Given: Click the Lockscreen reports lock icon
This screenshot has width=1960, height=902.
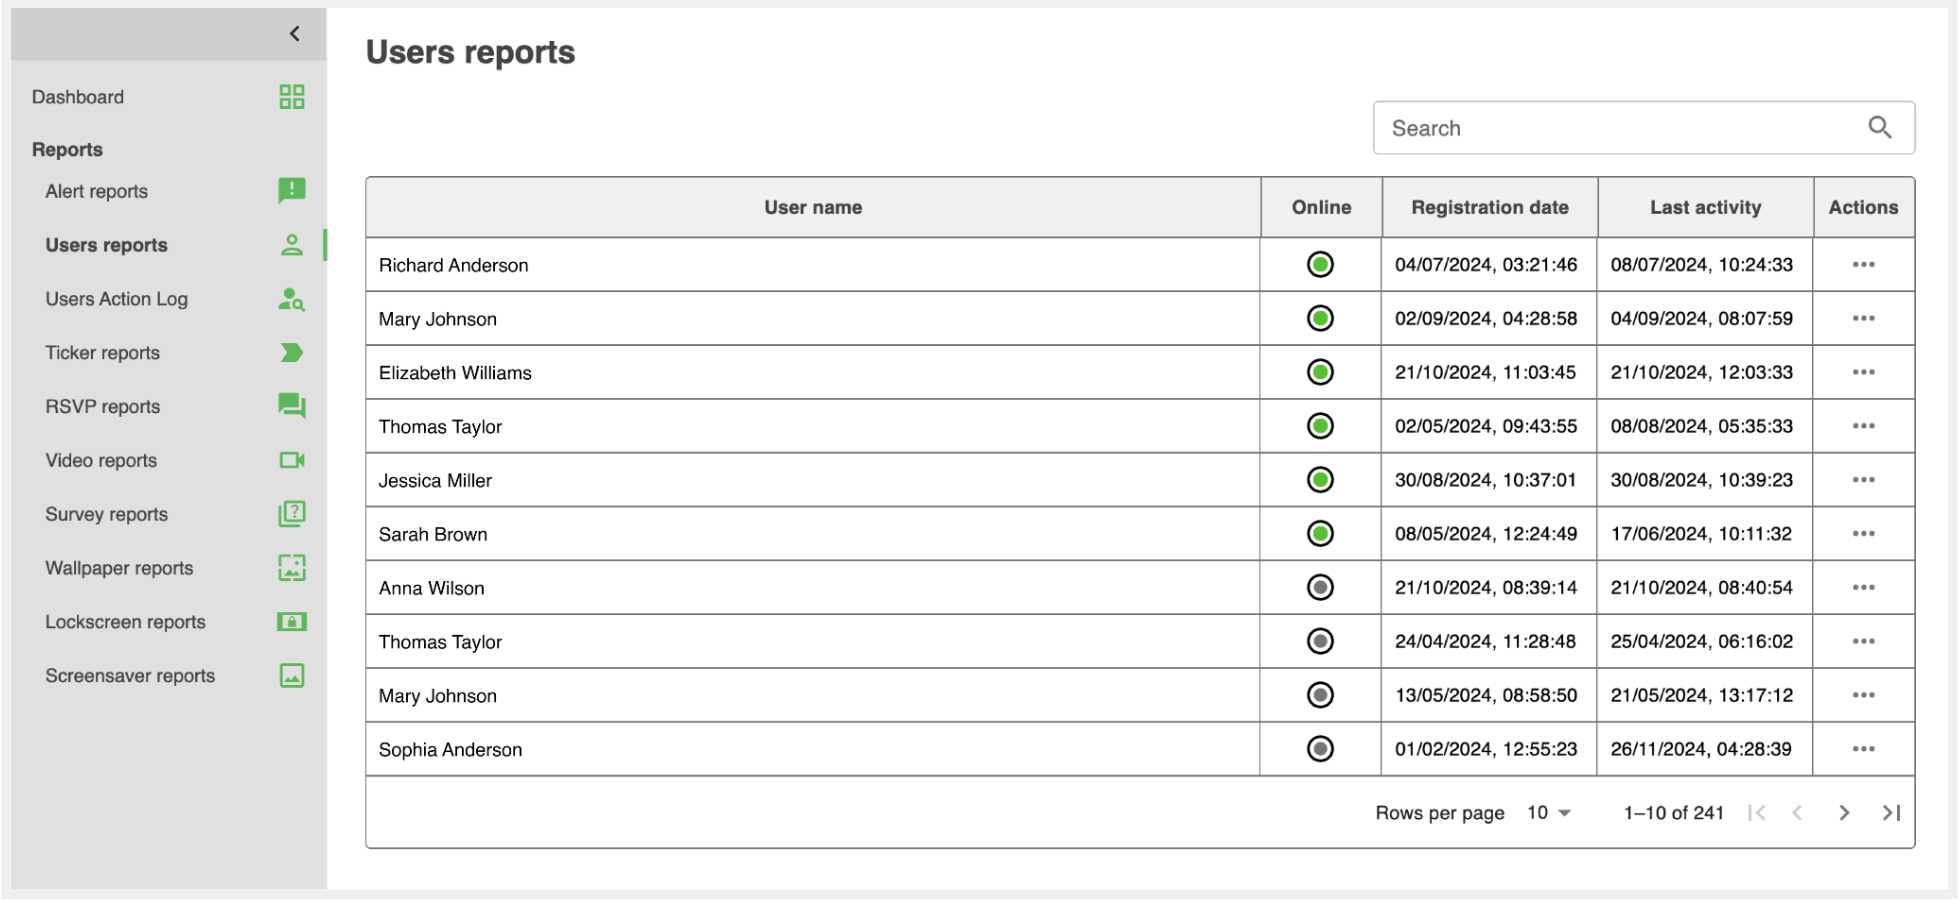Looking at the screenshot, I should point(291,622).
